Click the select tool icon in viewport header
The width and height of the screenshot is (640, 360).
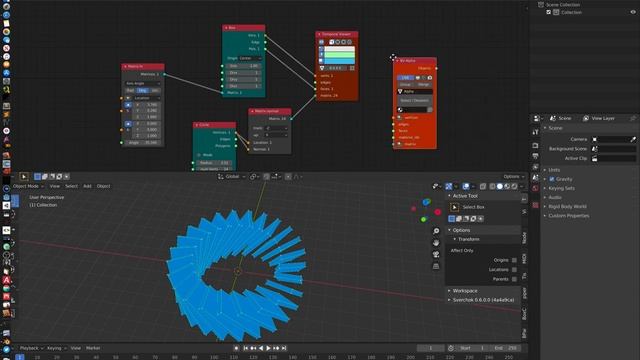pyautogui.click(x=24, y=177)
